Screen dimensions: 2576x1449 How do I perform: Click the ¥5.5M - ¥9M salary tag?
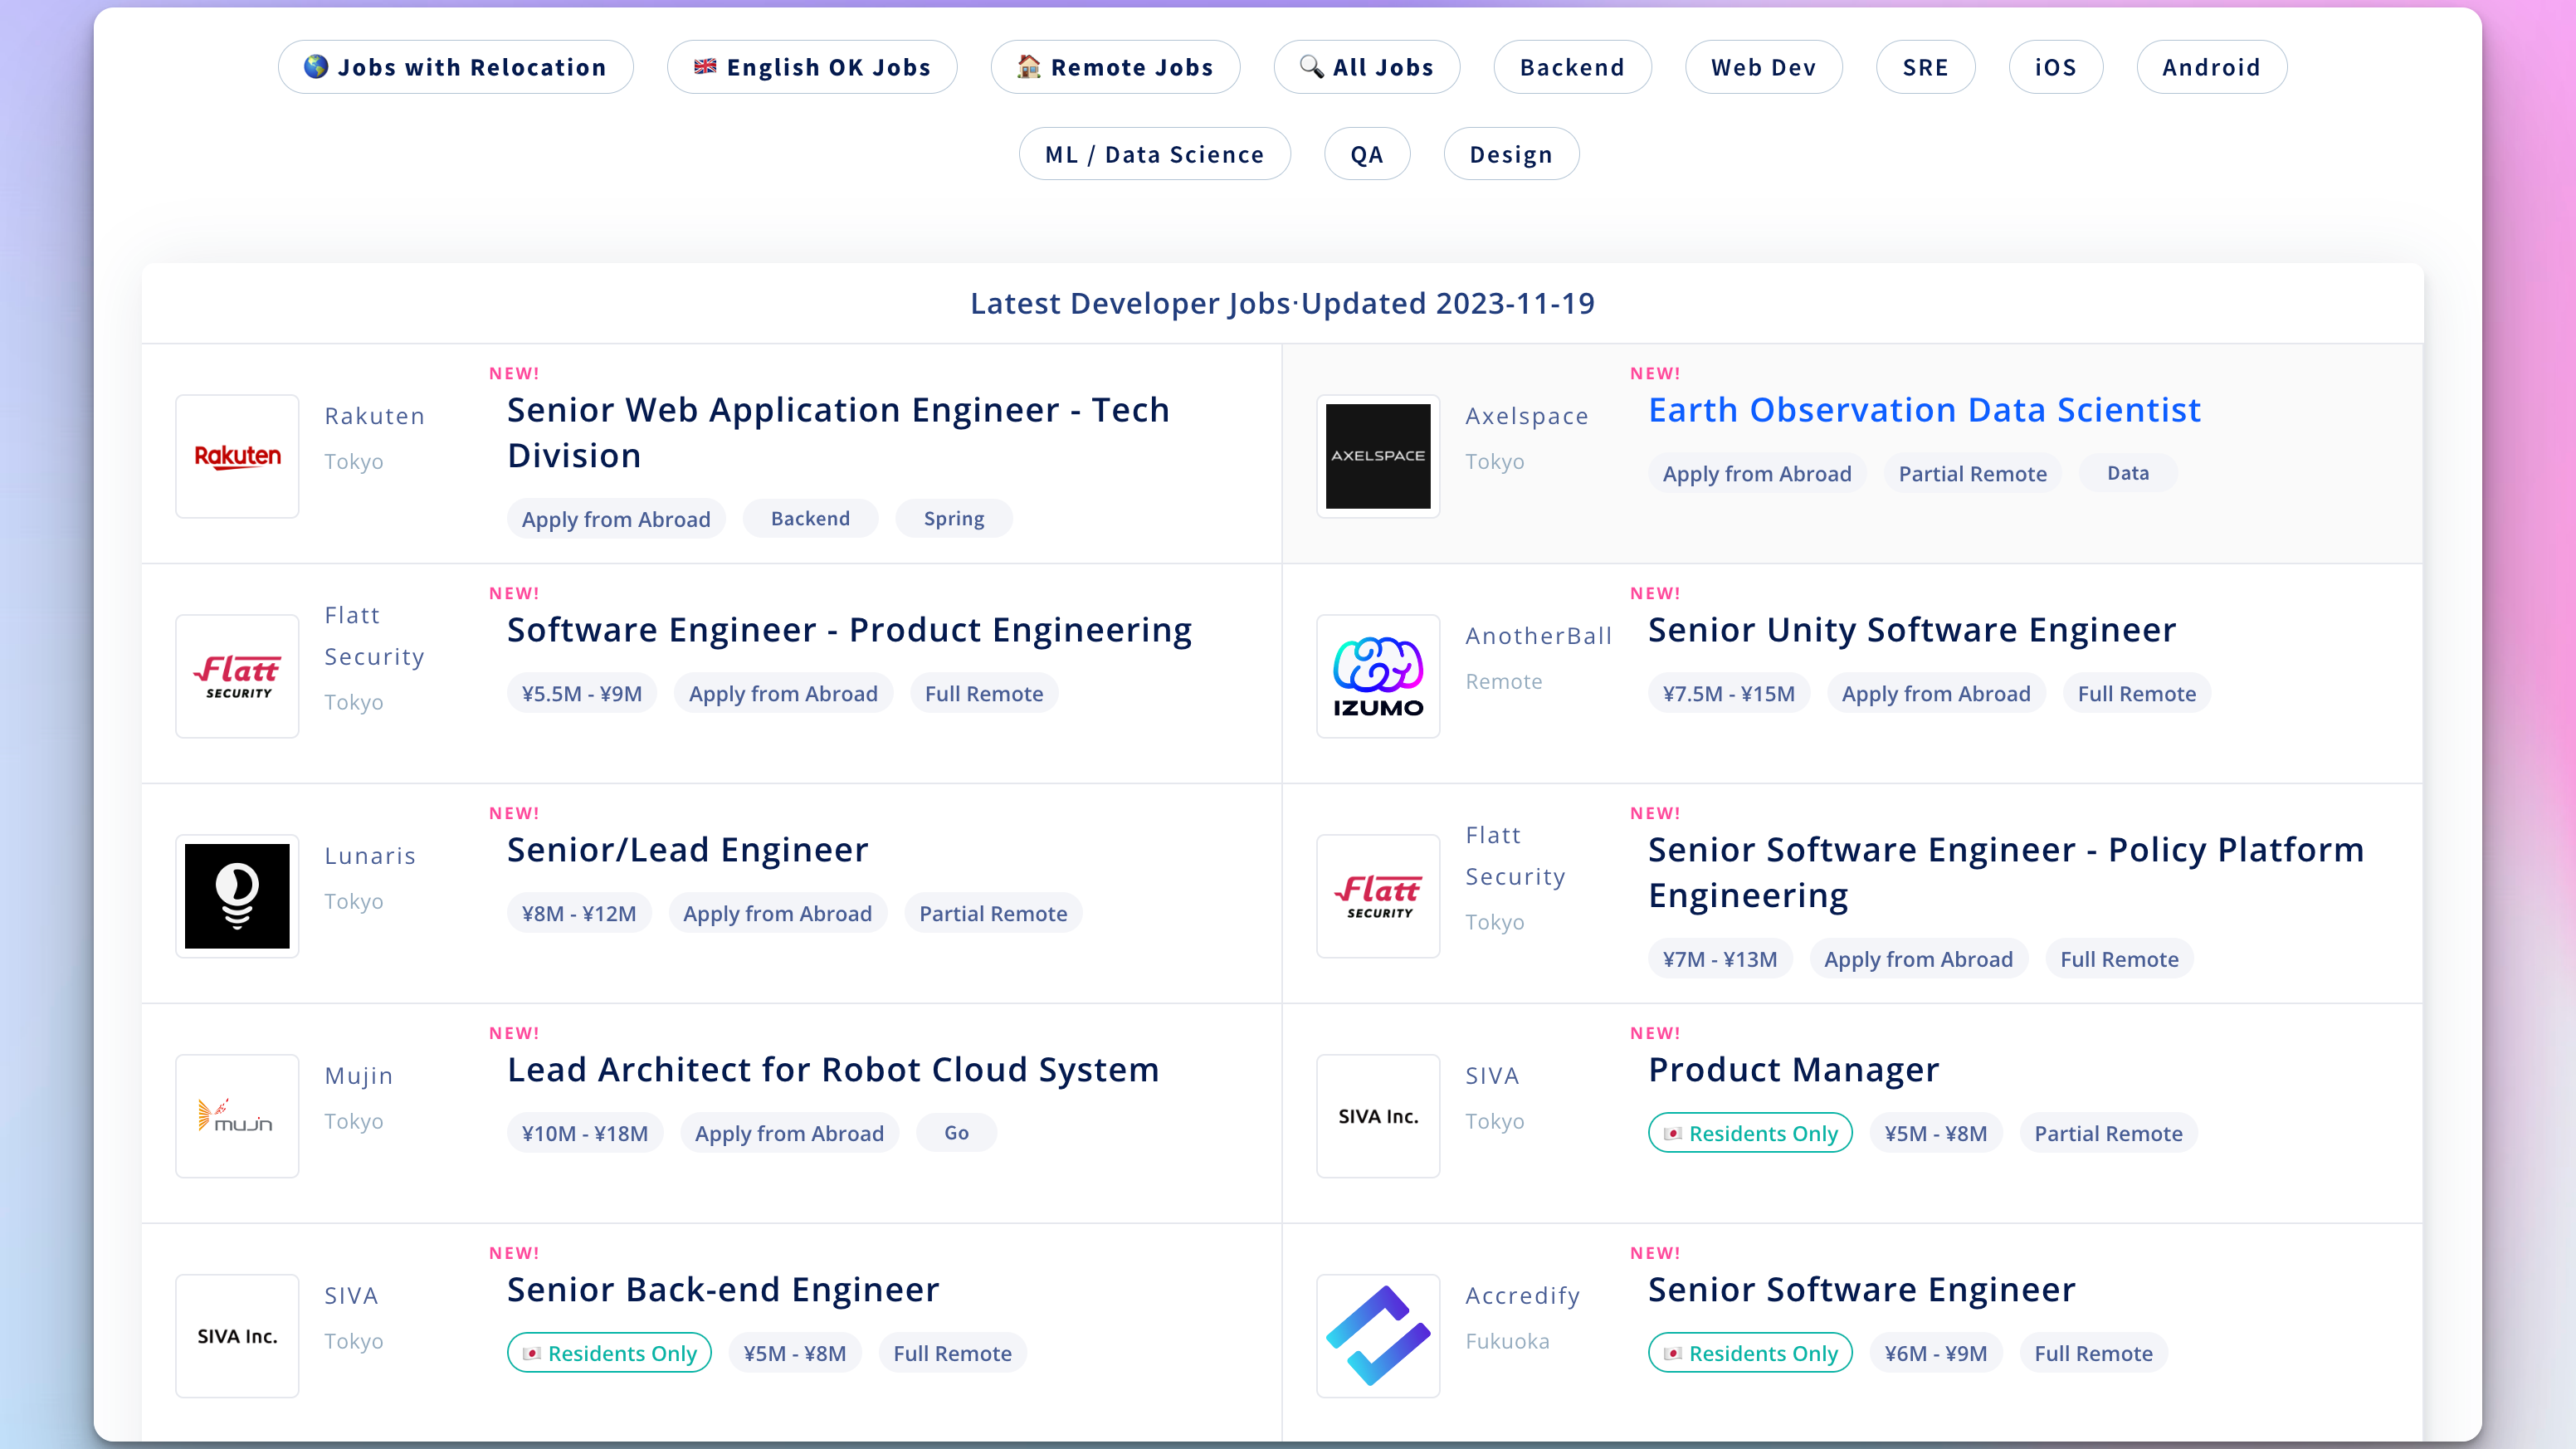pos(582,693)
